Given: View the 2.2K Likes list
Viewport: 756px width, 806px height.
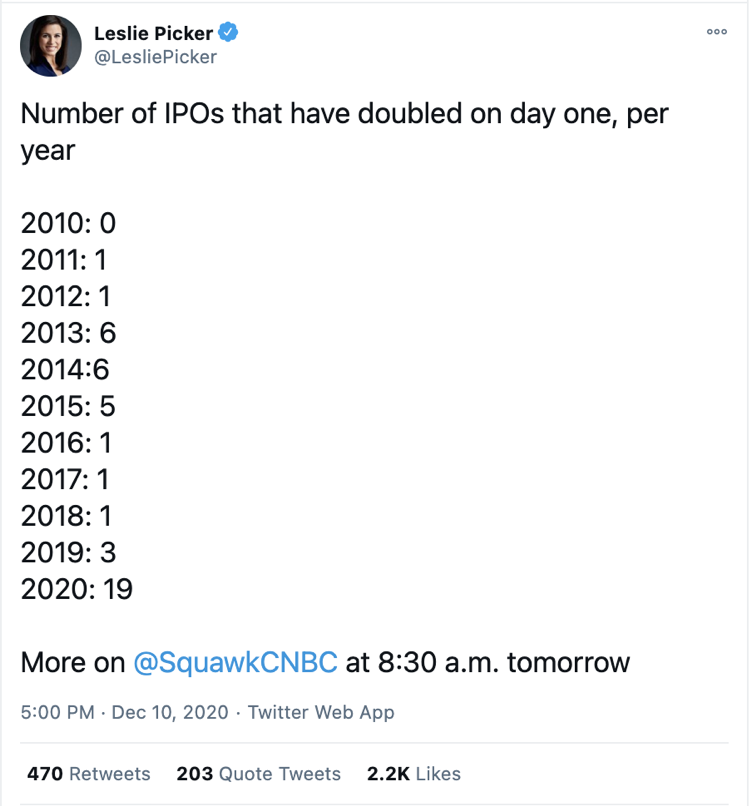Looking at the screenshot, I should click(x=414, y=773).
